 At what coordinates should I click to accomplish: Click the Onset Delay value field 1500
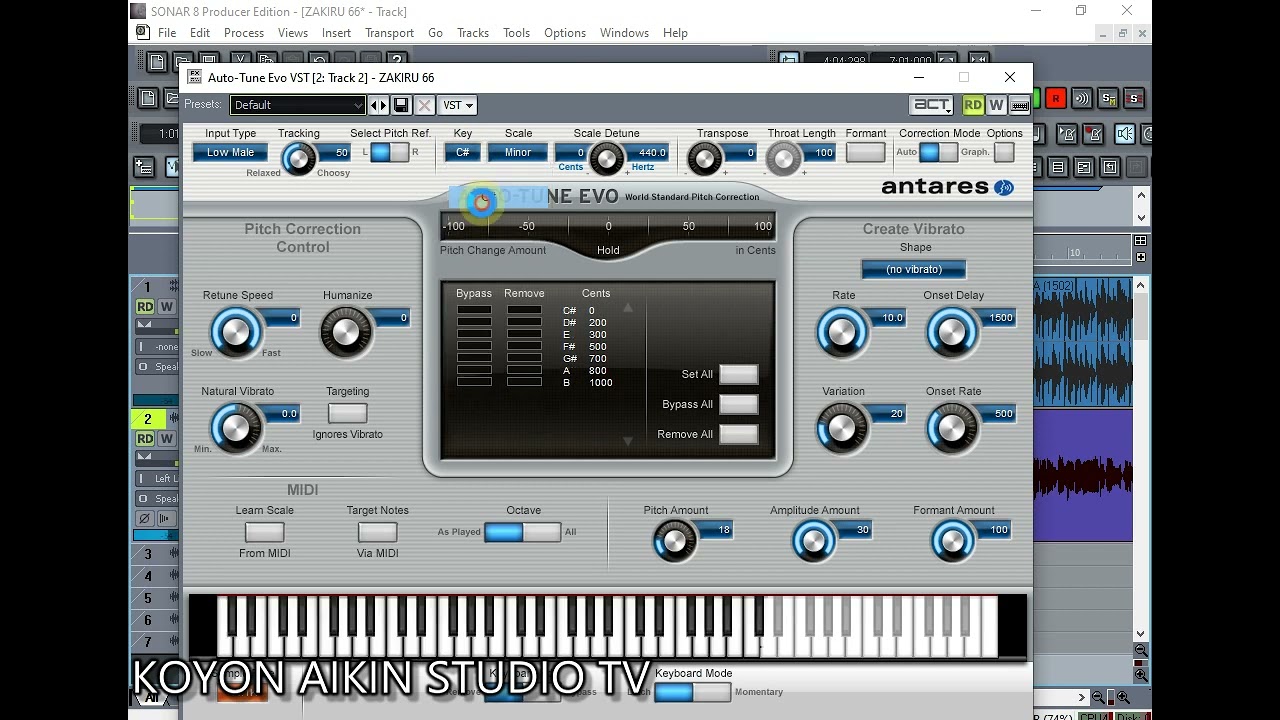click(x=997, y=318)
